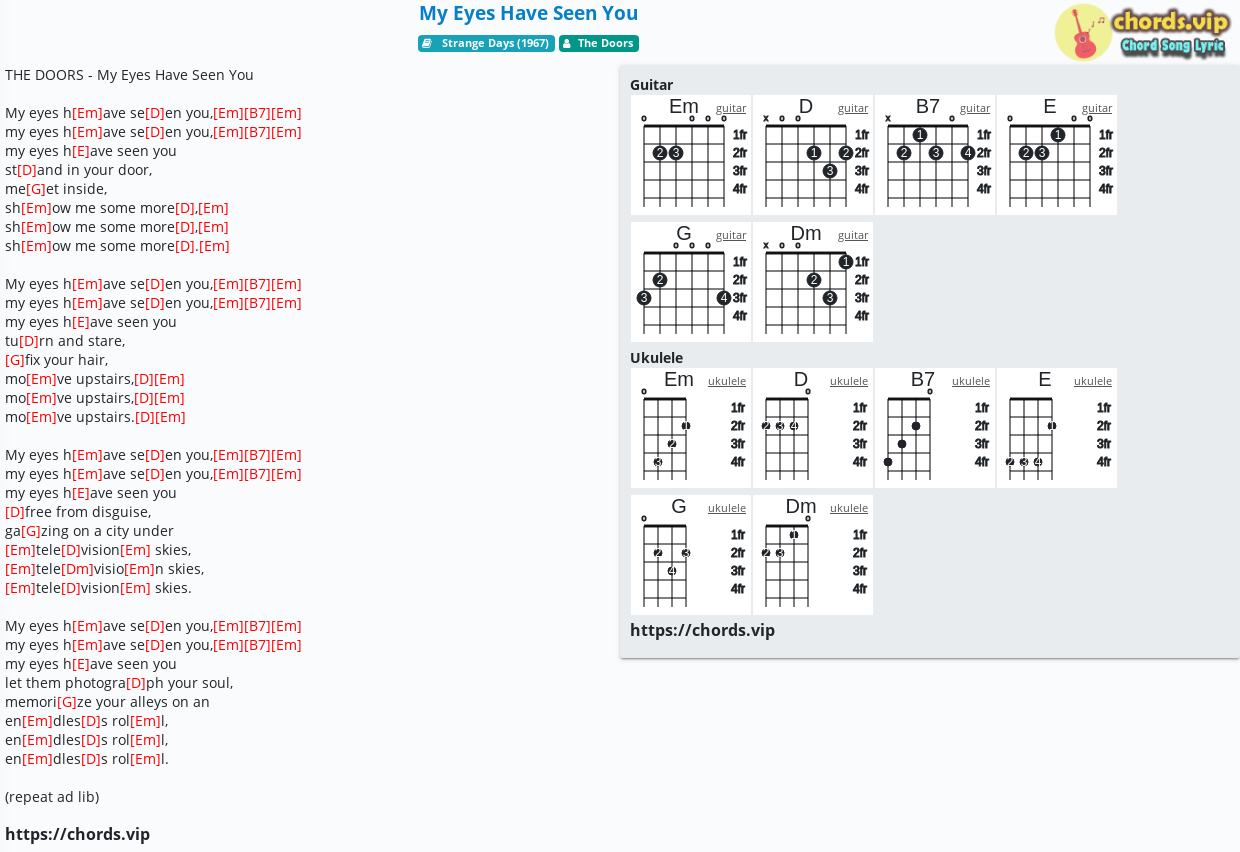
Task: Open the G ukulele chord diagram
Action: pos(691,555)
